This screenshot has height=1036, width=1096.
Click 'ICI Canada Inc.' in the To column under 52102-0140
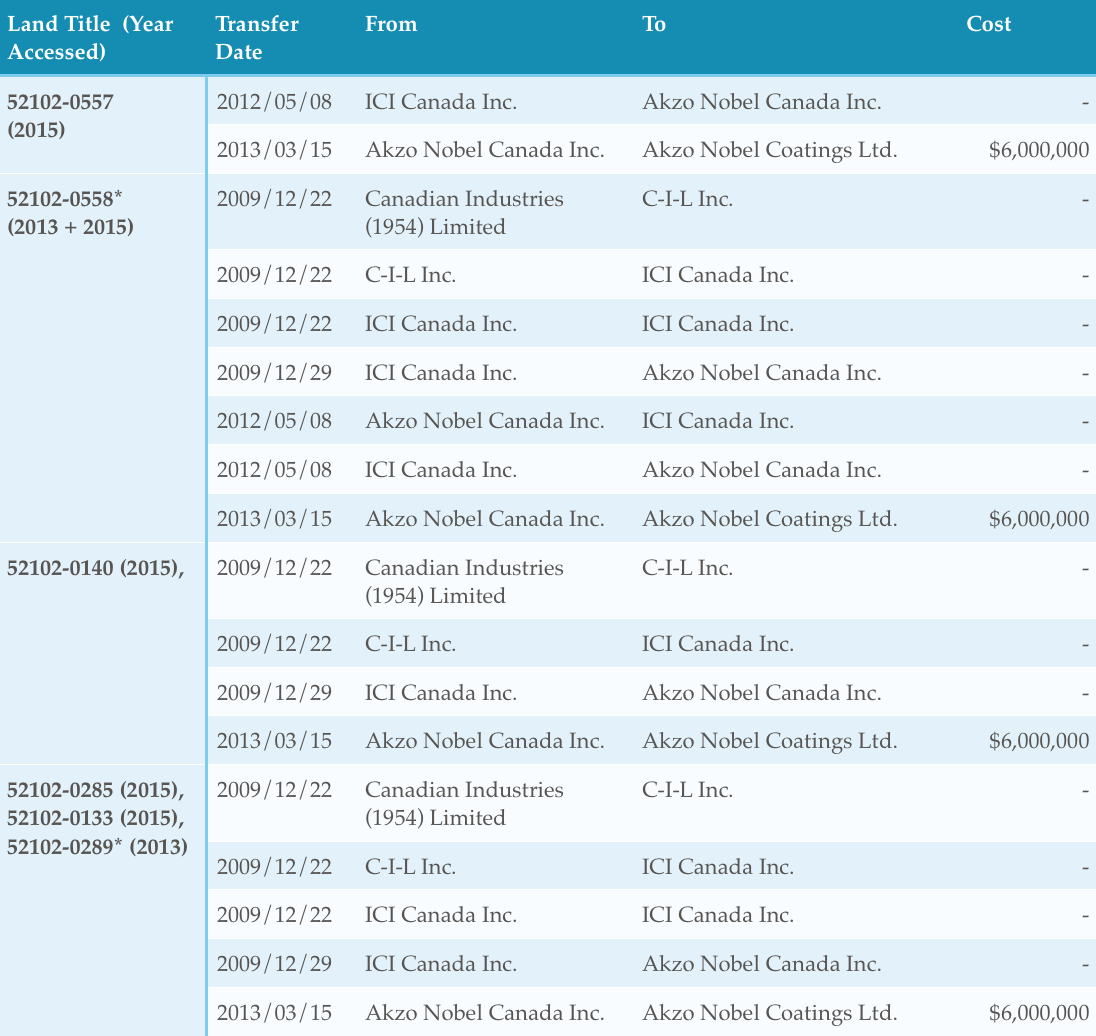(x=718, y=645)
